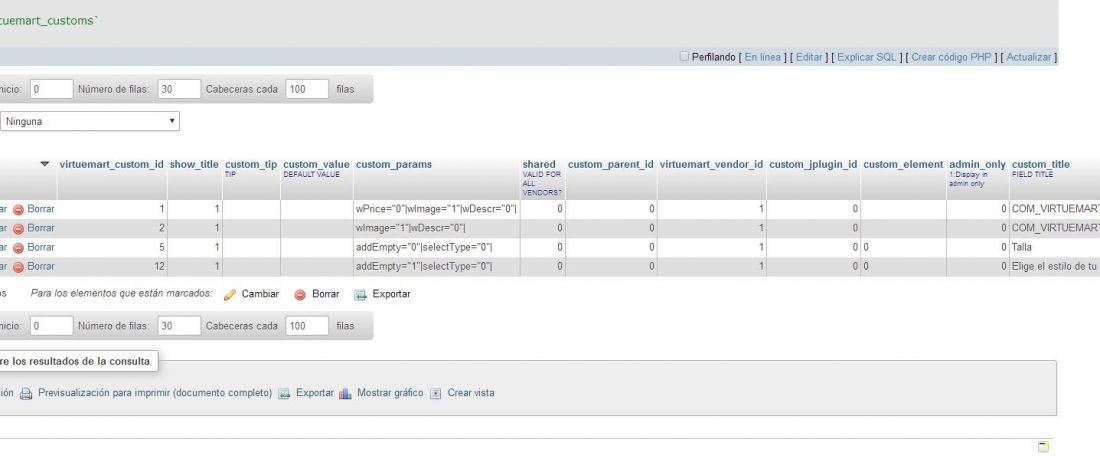Click Exportar for marked items
This screenshot has width=1100, height=472.
coord(391,295)
